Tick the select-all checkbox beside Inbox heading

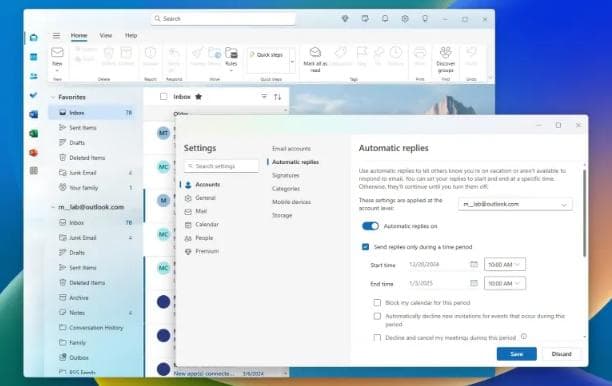click(164, 96)
